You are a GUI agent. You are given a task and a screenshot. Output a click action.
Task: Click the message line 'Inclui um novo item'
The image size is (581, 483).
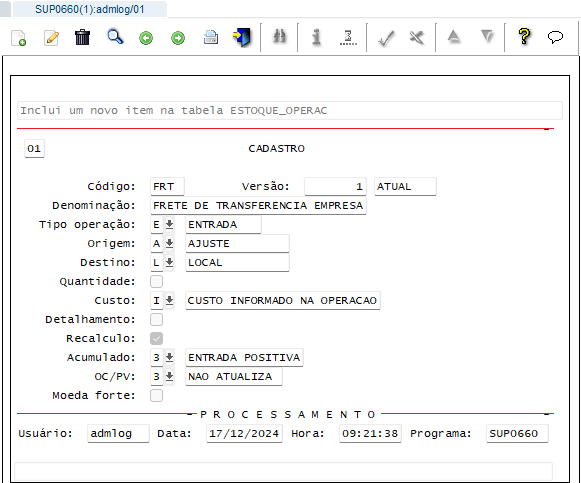[x=290, y=110]
